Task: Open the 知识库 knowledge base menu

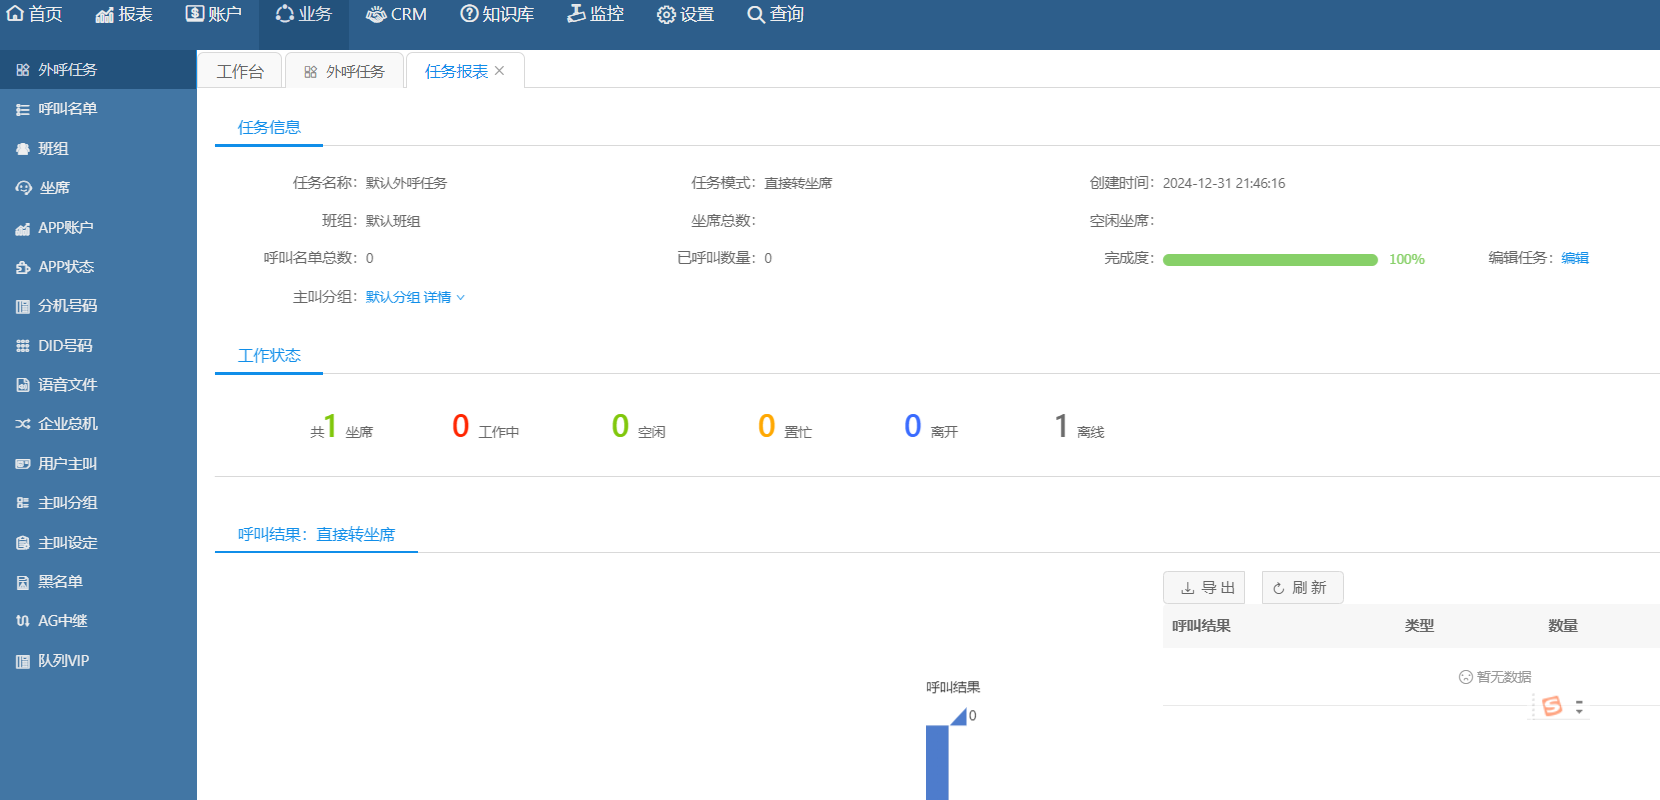Action: click(497, 14)
